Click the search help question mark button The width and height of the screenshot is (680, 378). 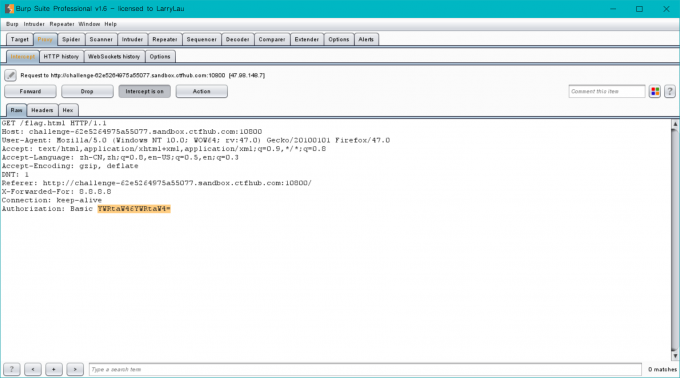12,369
